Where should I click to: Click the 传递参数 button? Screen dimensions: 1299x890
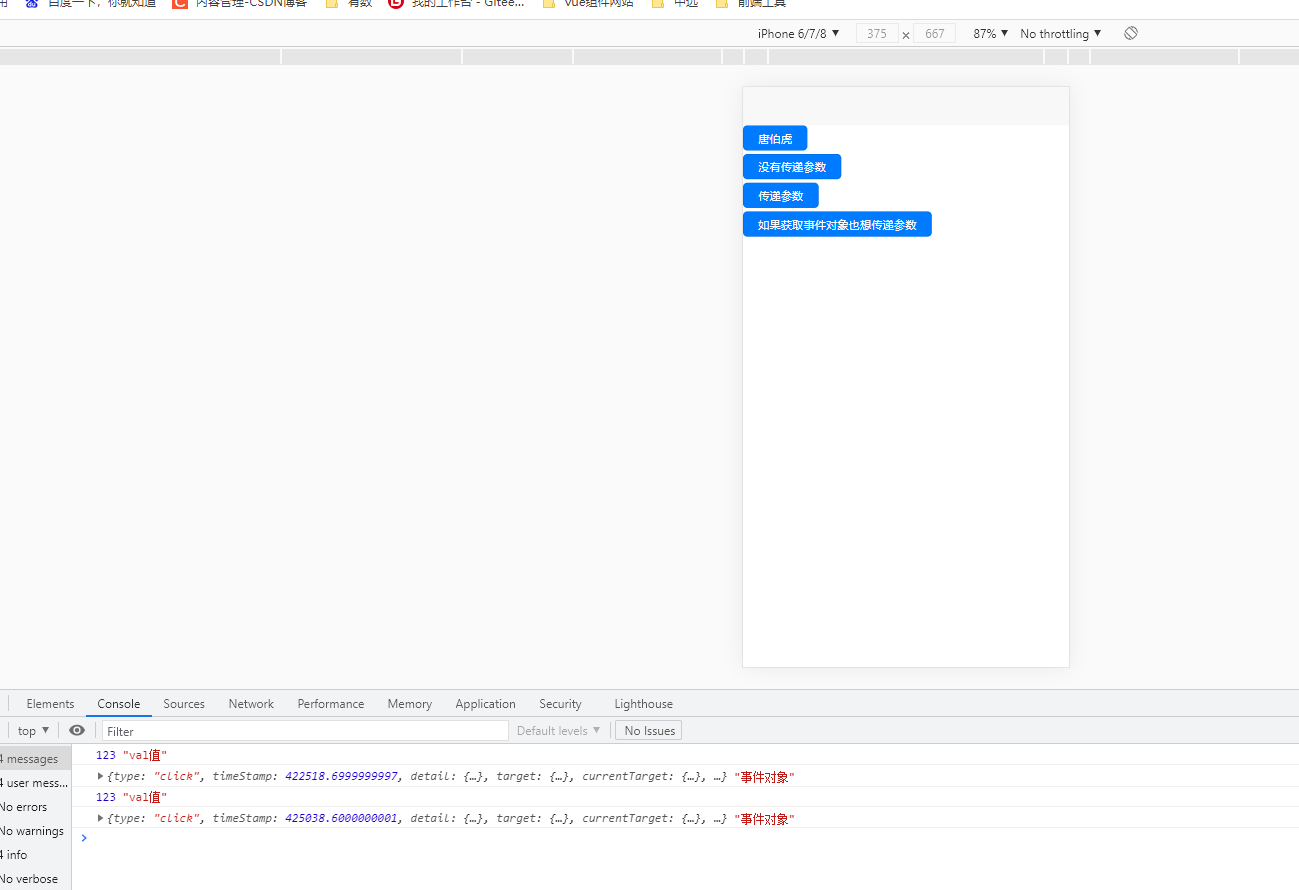(x=781, y=196)
